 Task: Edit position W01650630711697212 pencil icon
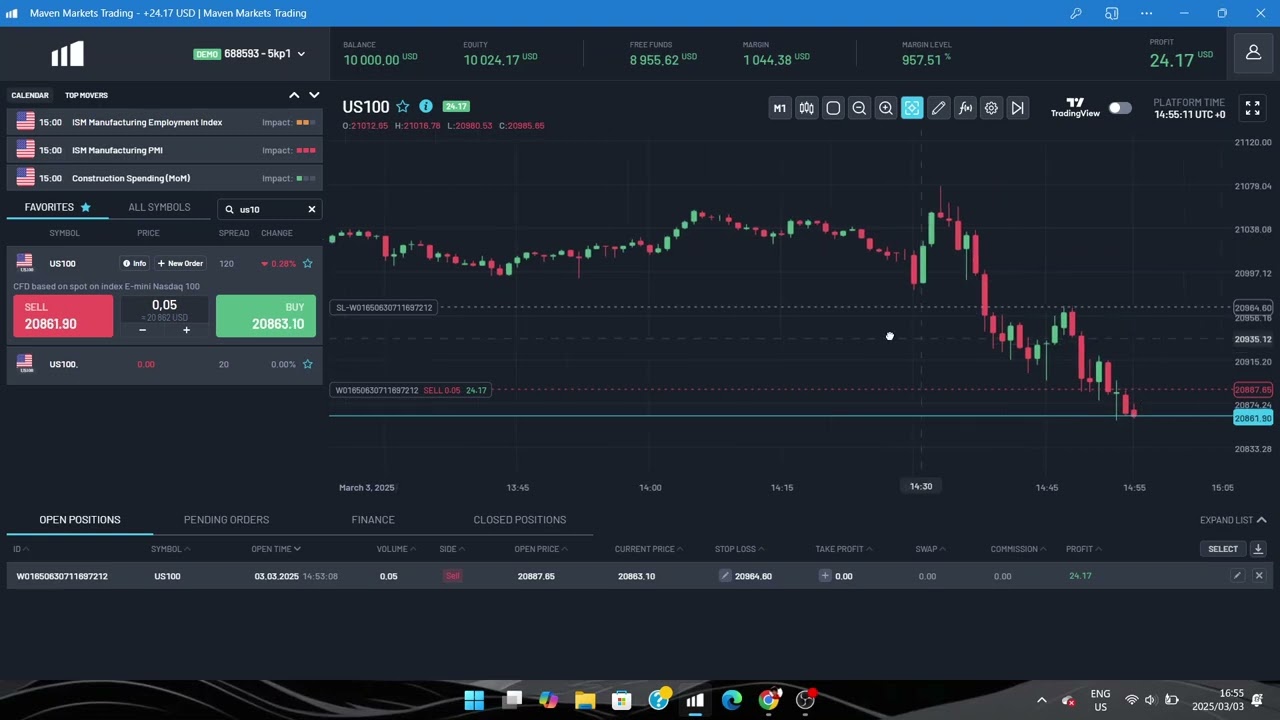click(x=1237, y=576)
